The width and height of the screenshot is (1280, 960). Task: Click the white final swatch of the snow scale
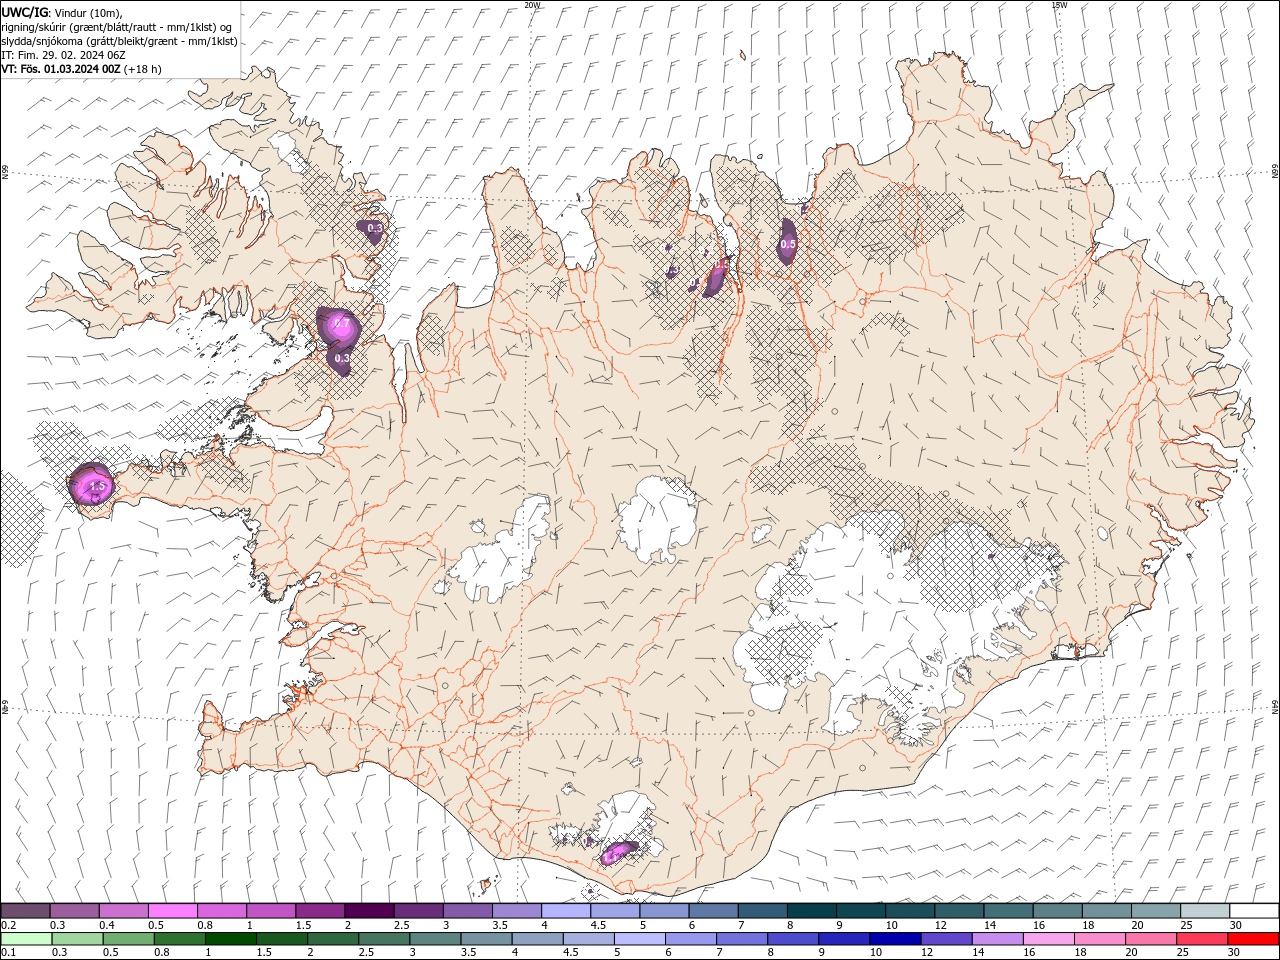tap(1254, 911)
